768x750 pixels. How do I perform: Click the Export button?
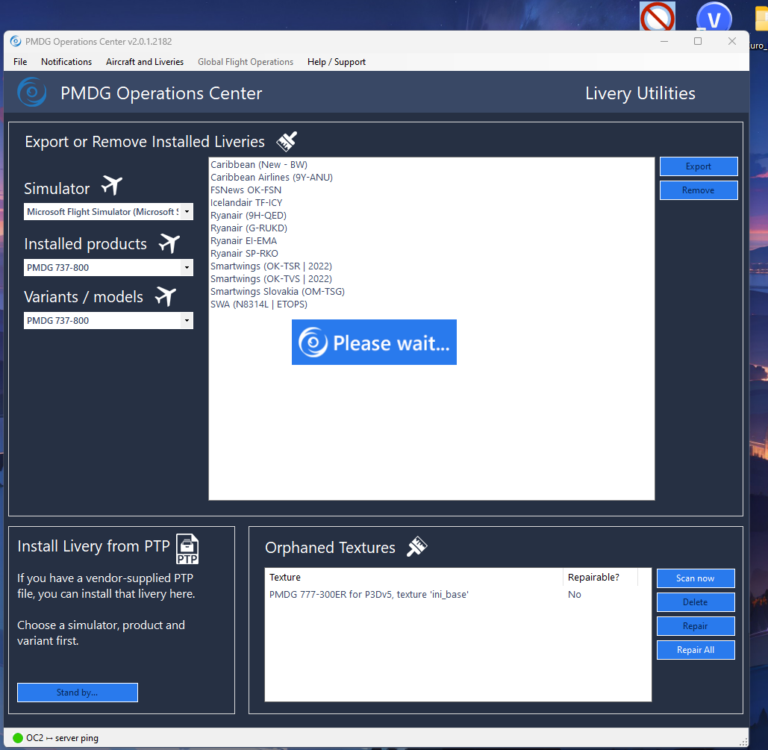(698, 166)
